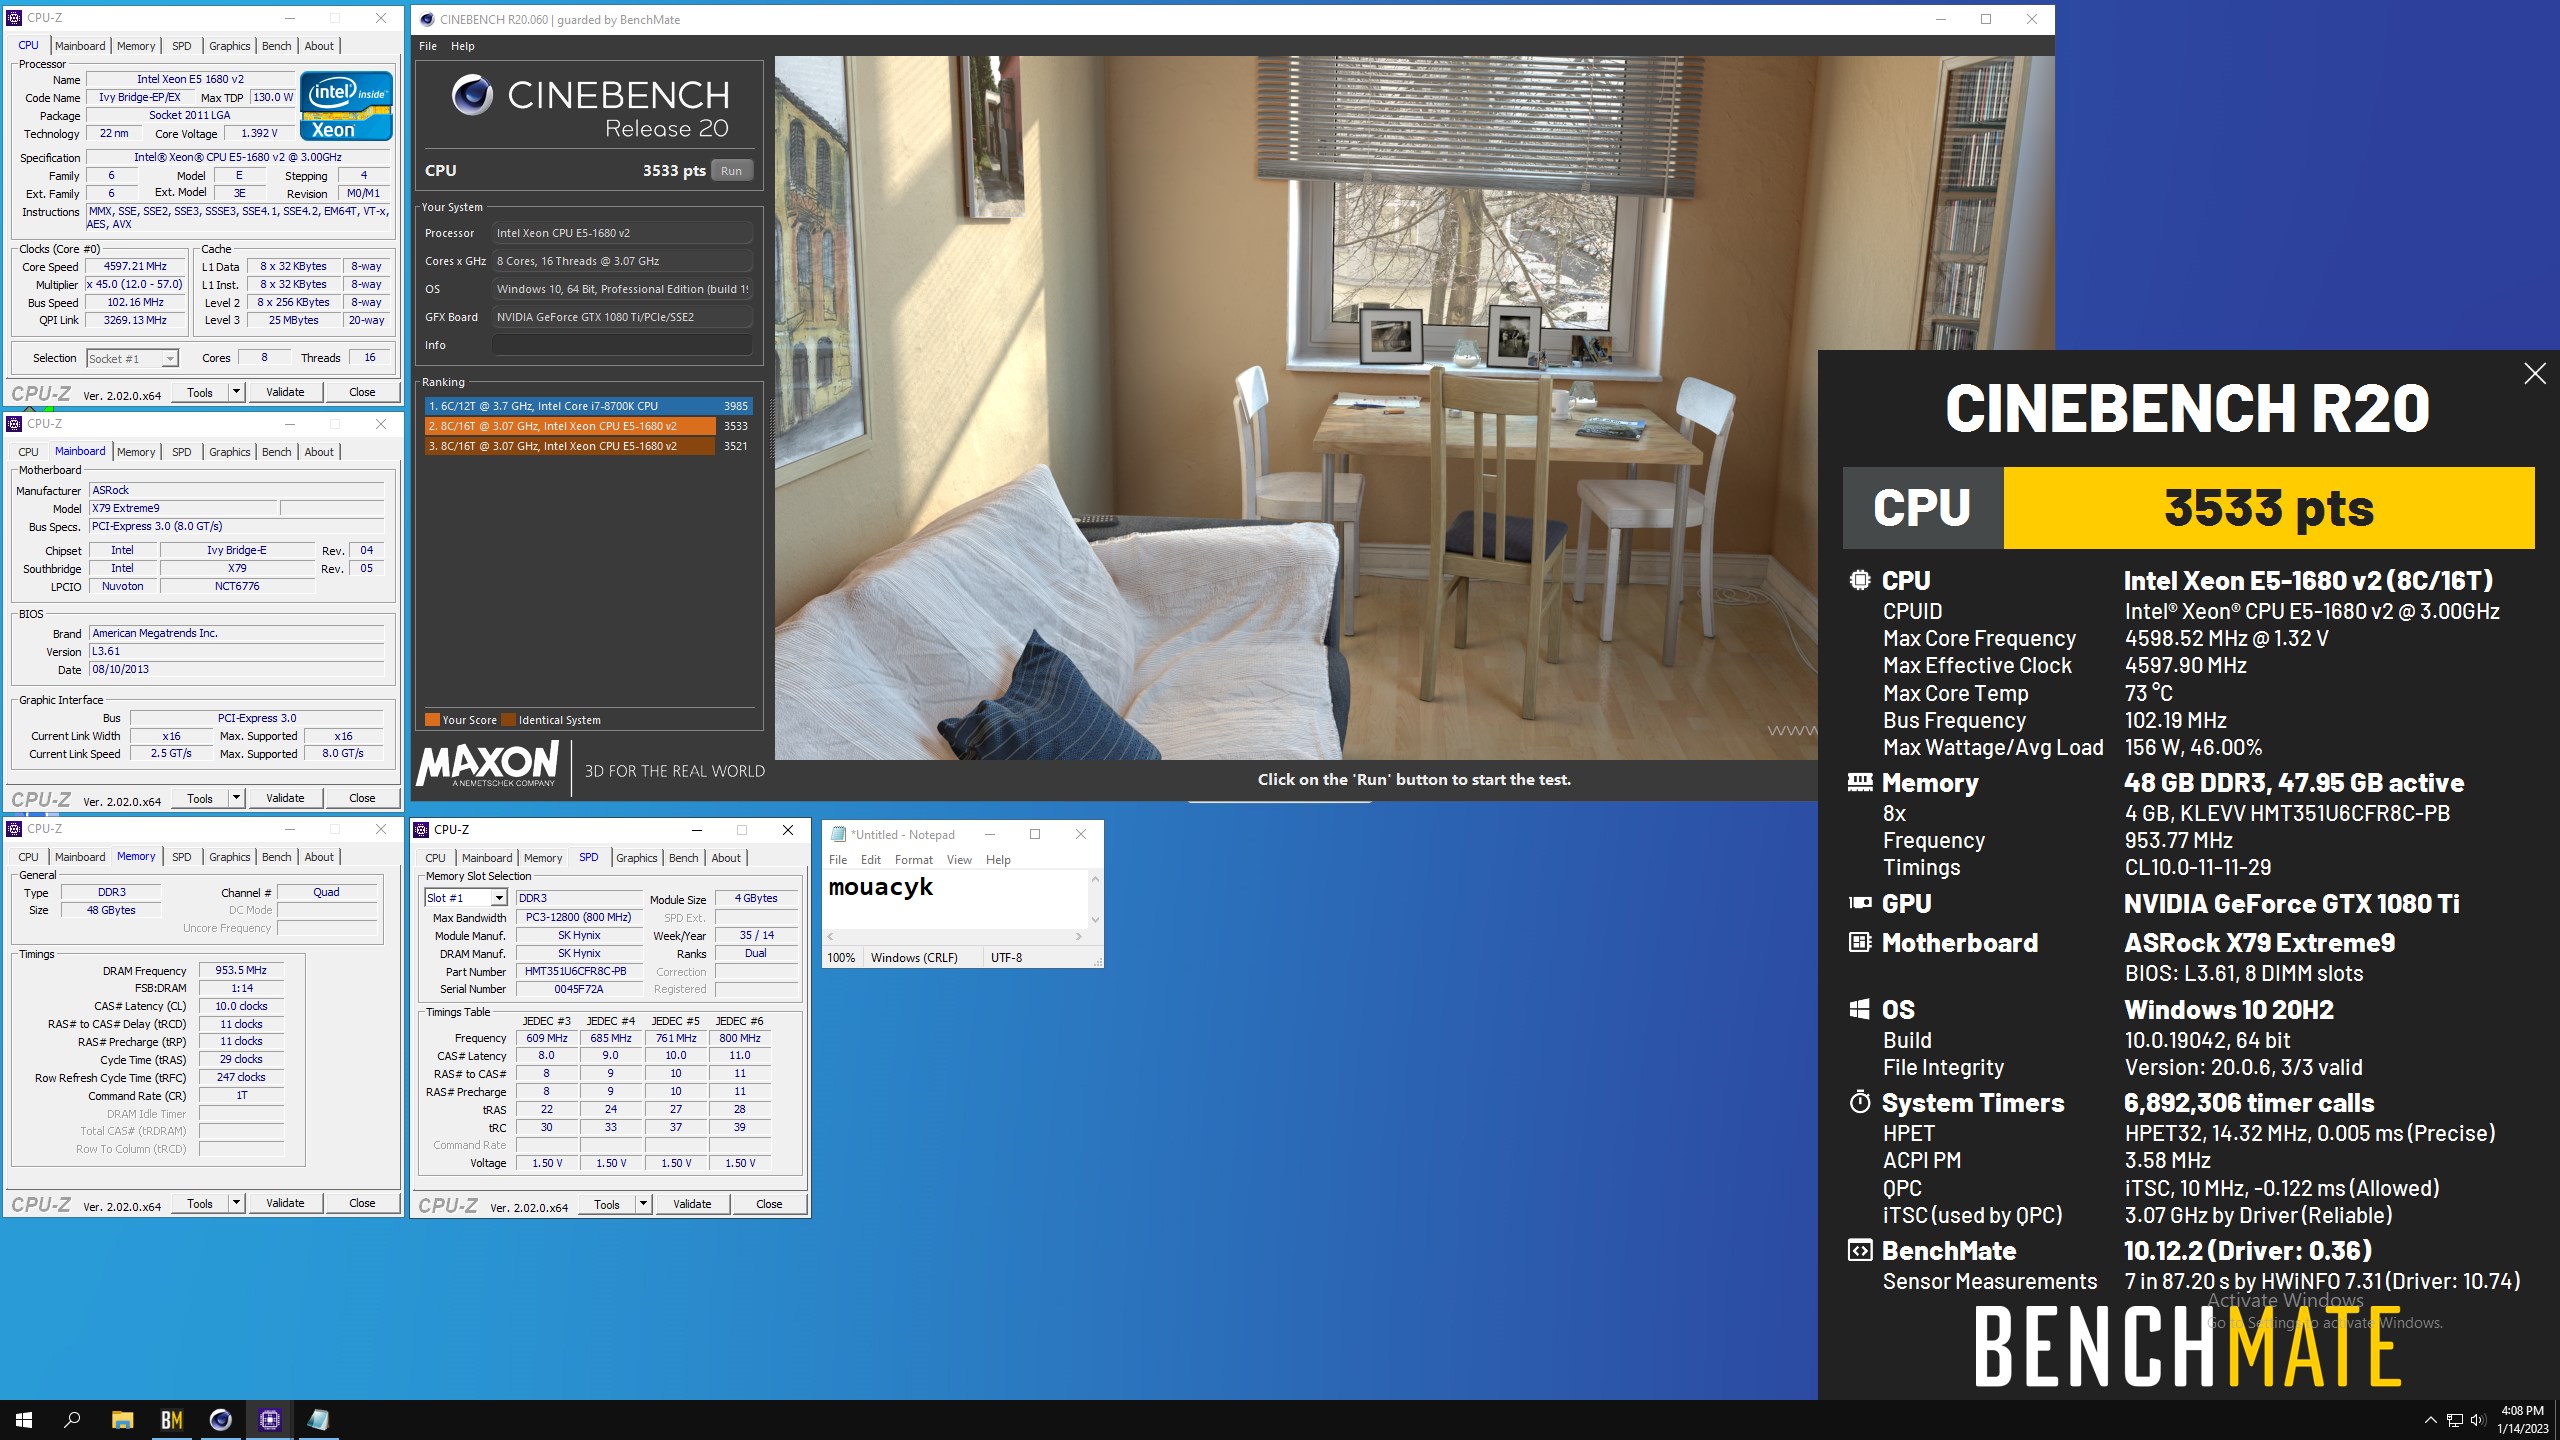Open the Notepad Edit menu
The height and width of the screenshot is (1440, 2560).
click(x=871, y=860)
